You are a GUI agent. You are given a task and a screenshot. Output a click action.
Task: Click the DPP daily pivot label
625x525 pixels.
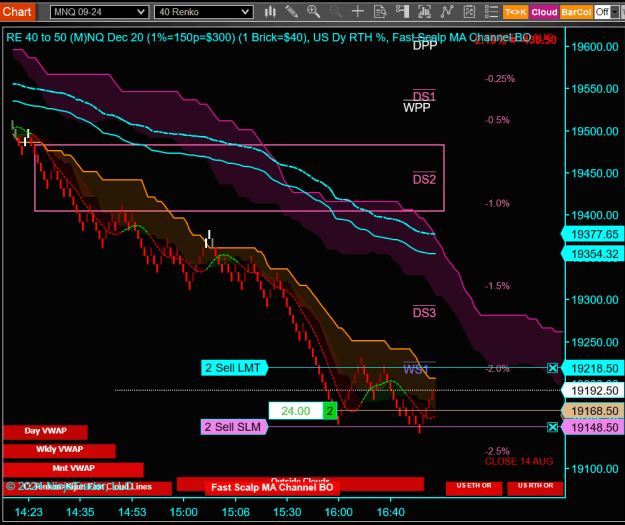(x=425, y=45)
